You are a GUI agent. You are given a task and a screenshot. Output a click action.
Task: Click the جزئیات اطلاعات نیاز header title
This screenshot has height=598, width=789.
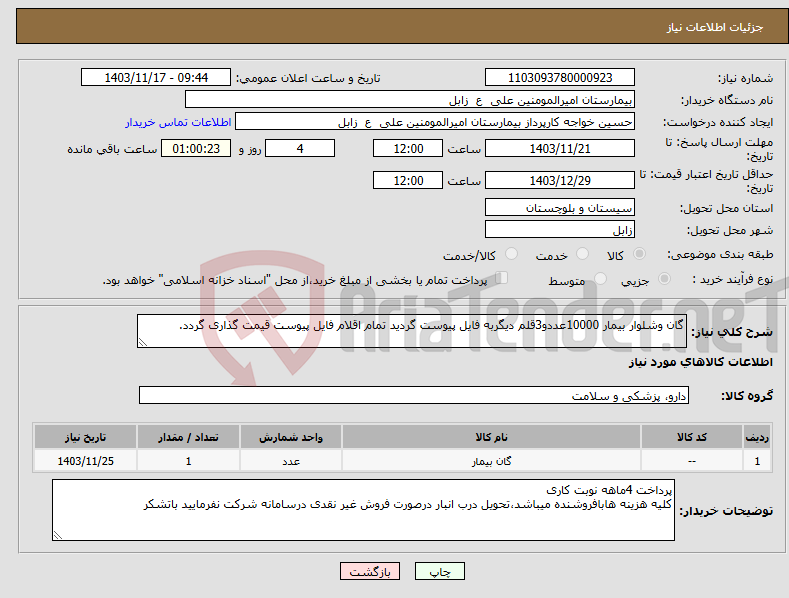[x=715, y=27]
